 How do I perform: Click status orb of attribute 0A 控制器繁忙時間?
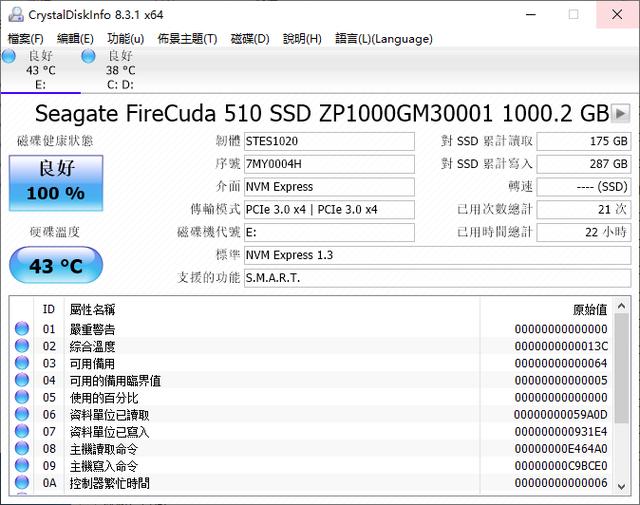[22, 483]
